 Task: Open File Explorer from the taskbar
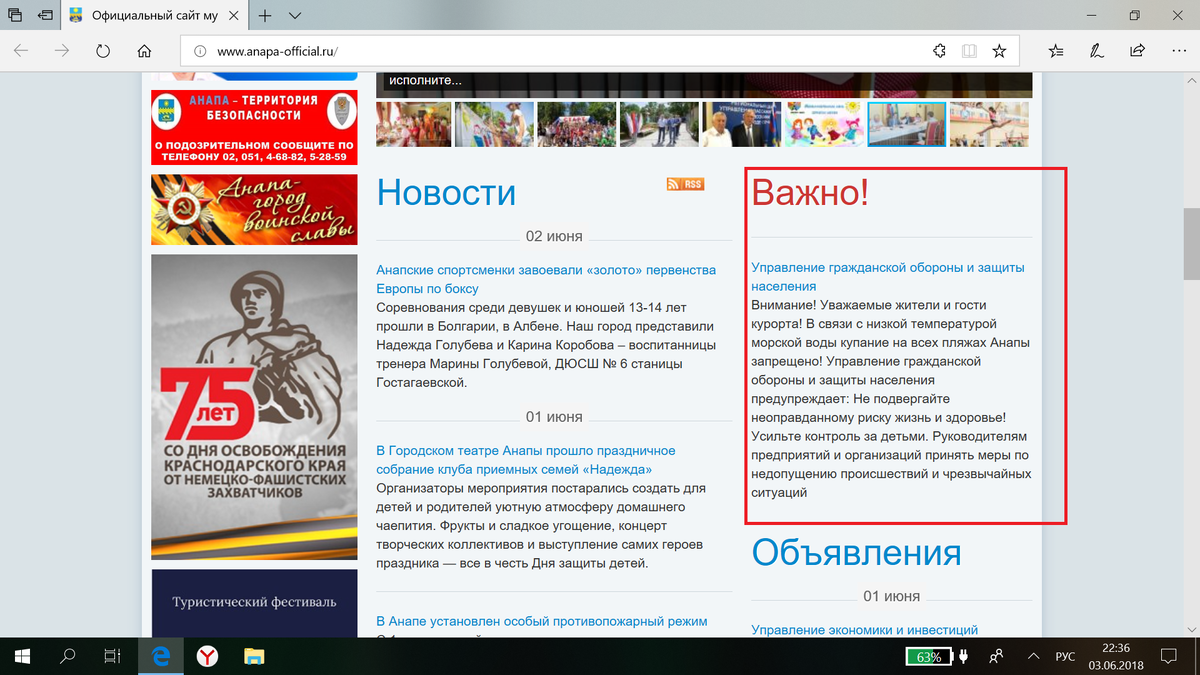coord(254,656)
